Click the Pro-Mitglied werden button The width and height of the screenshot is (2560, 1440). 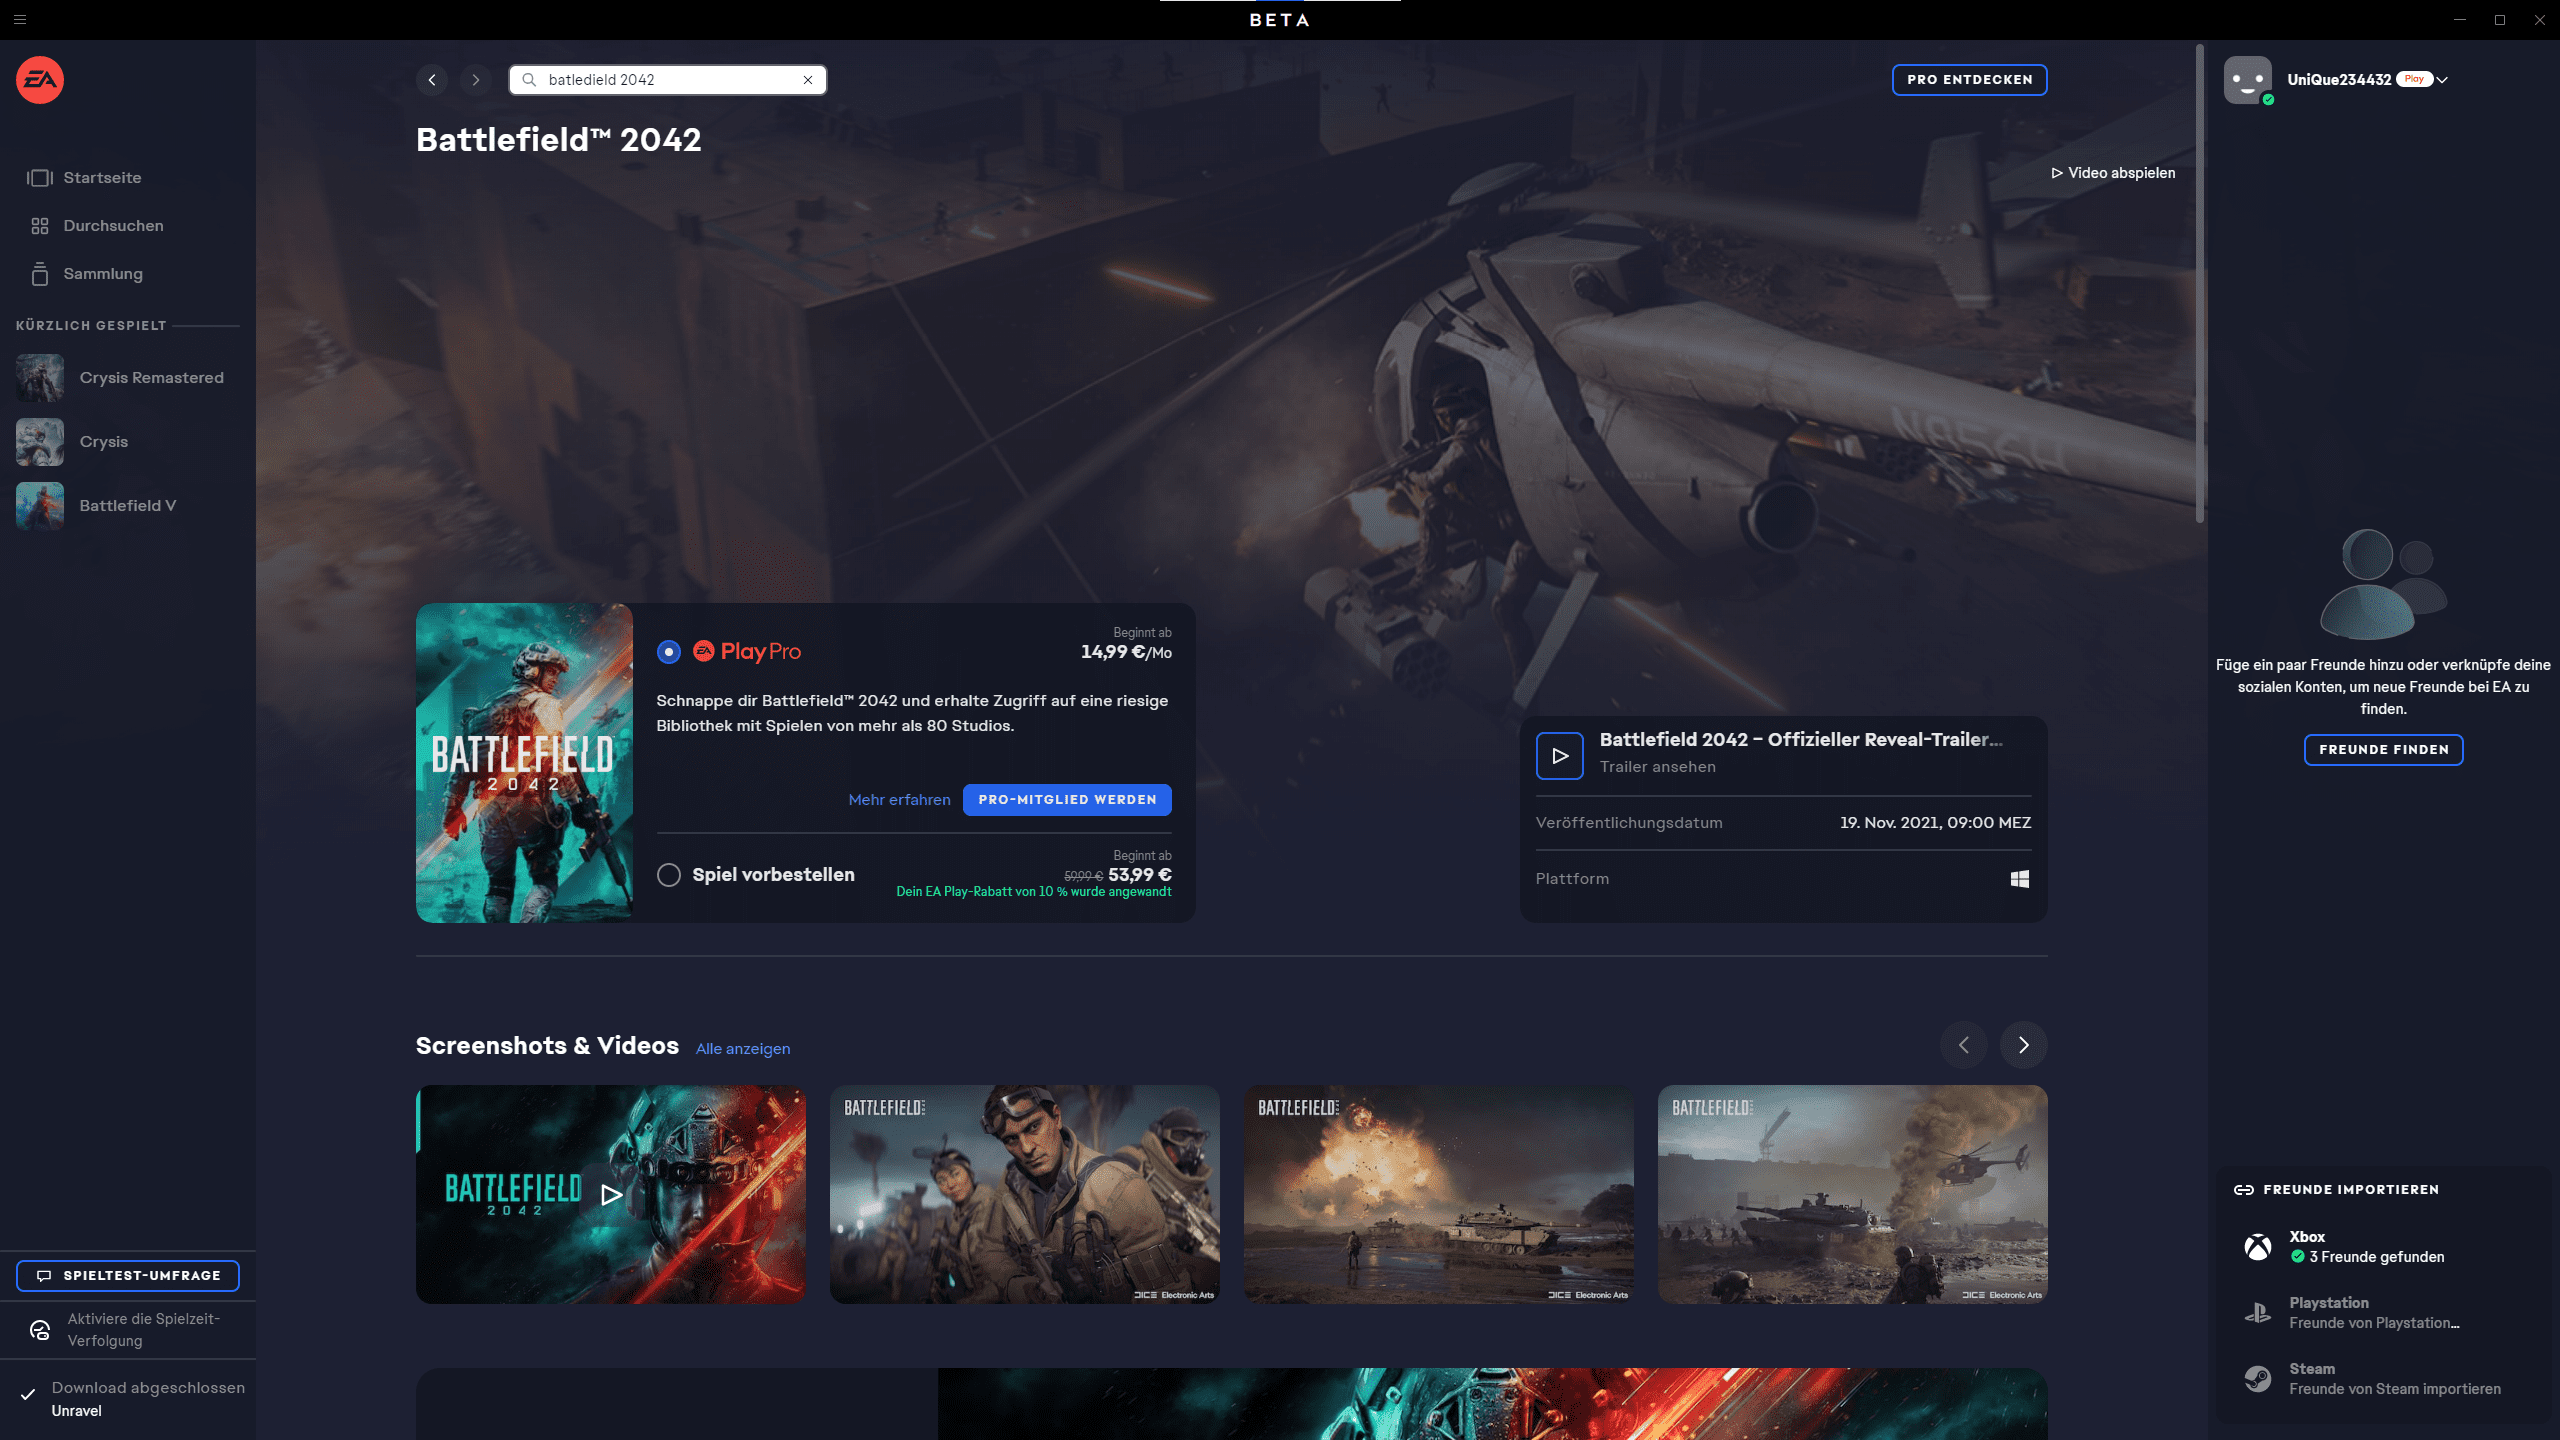1067,800
